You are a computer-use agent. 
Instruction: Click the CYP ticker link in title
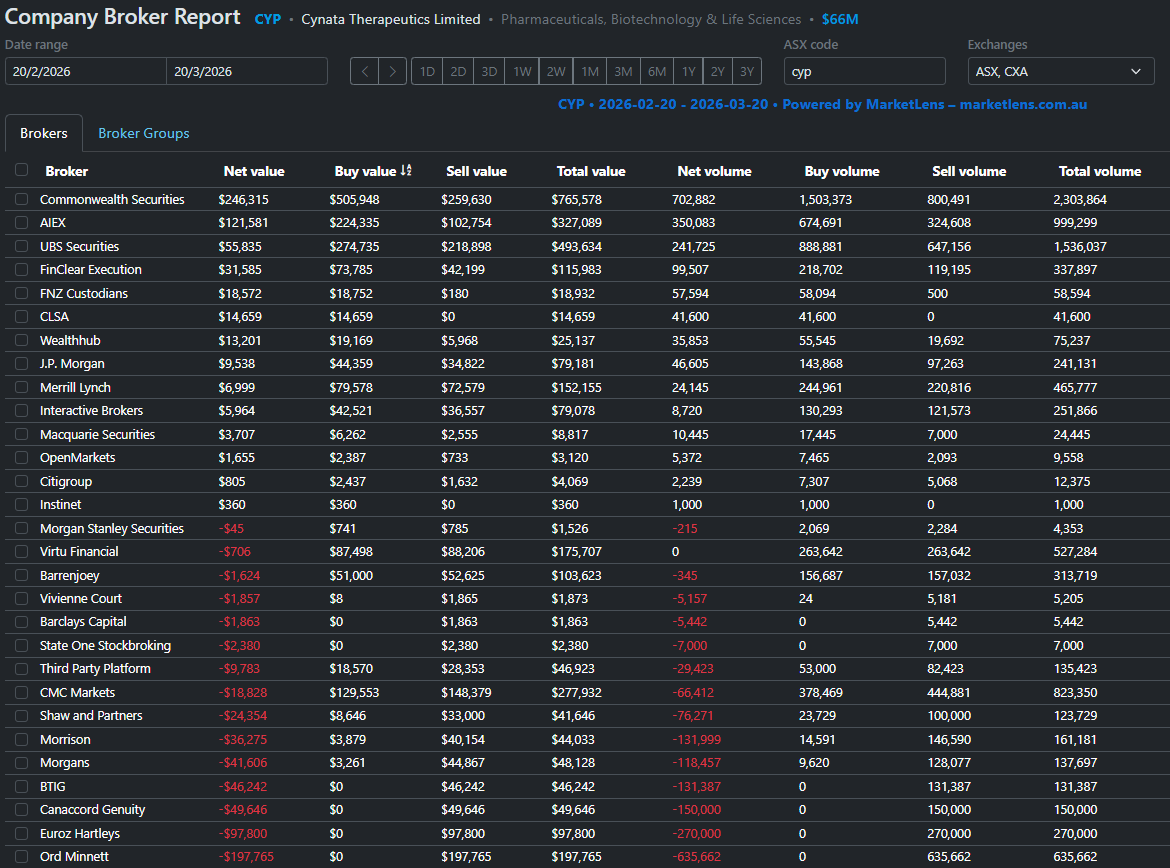pos(268,19)
